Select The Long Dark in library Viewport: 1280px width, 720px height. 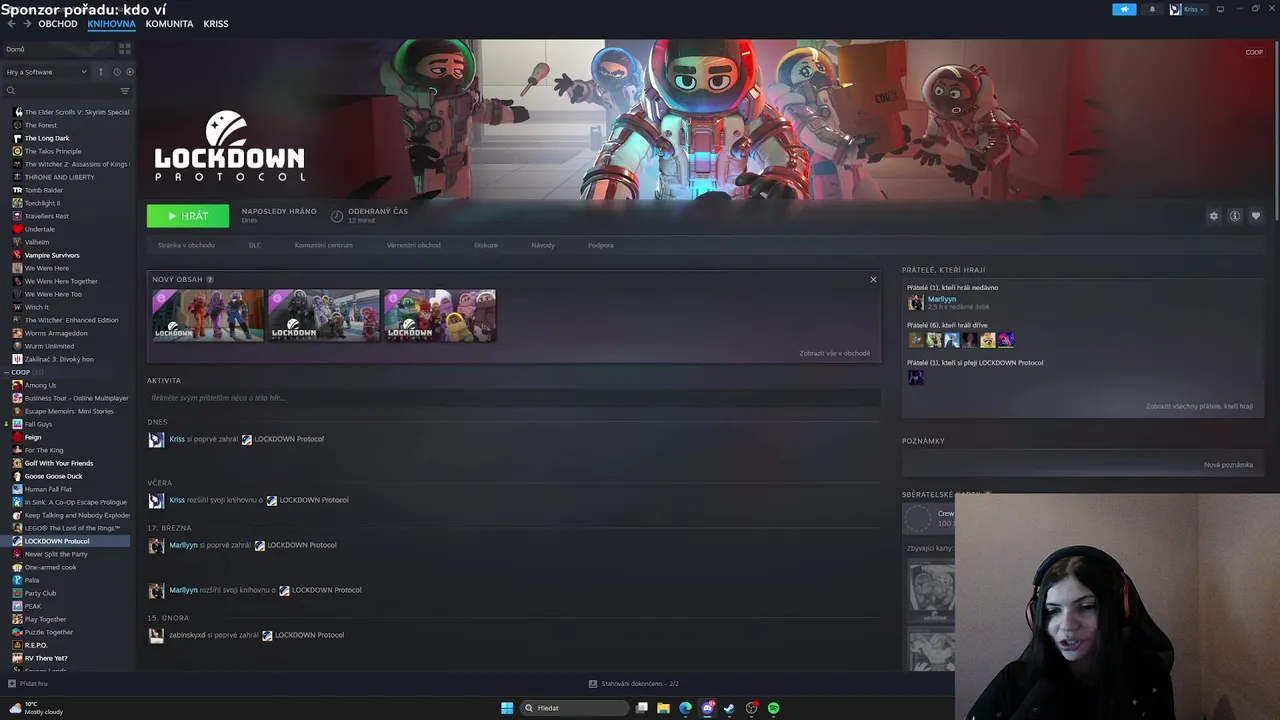tap(47, 138)
